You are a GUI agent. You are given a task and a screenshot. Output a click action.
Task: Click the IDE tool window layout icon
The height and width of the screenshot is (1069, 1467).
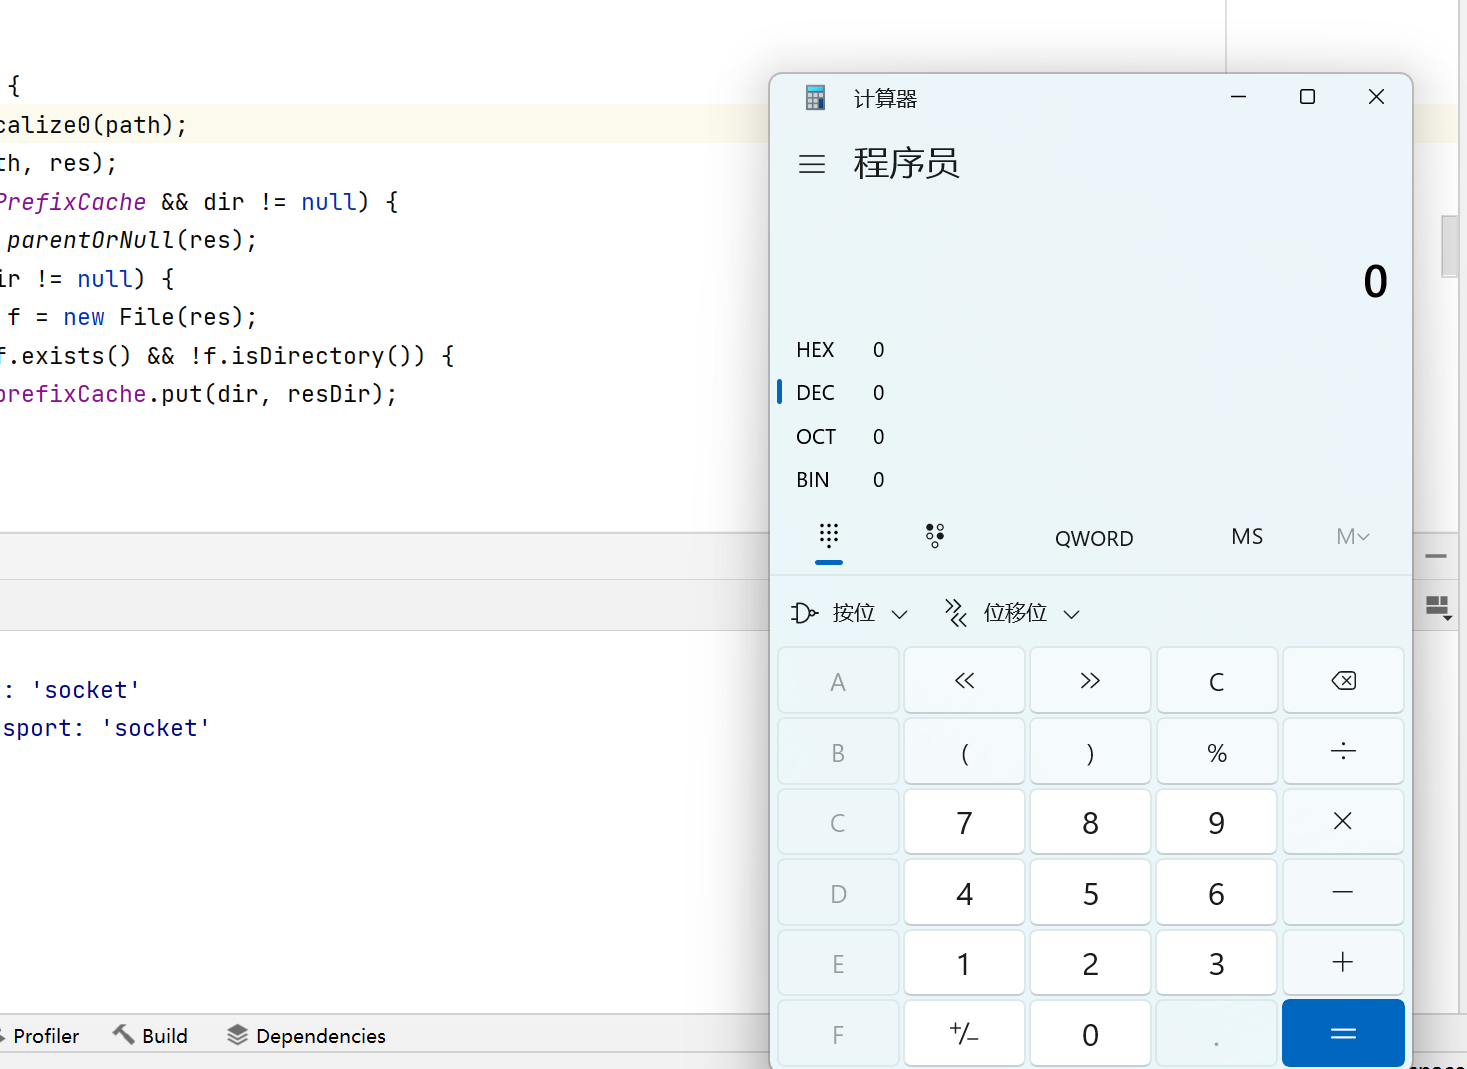(1438, 607)
